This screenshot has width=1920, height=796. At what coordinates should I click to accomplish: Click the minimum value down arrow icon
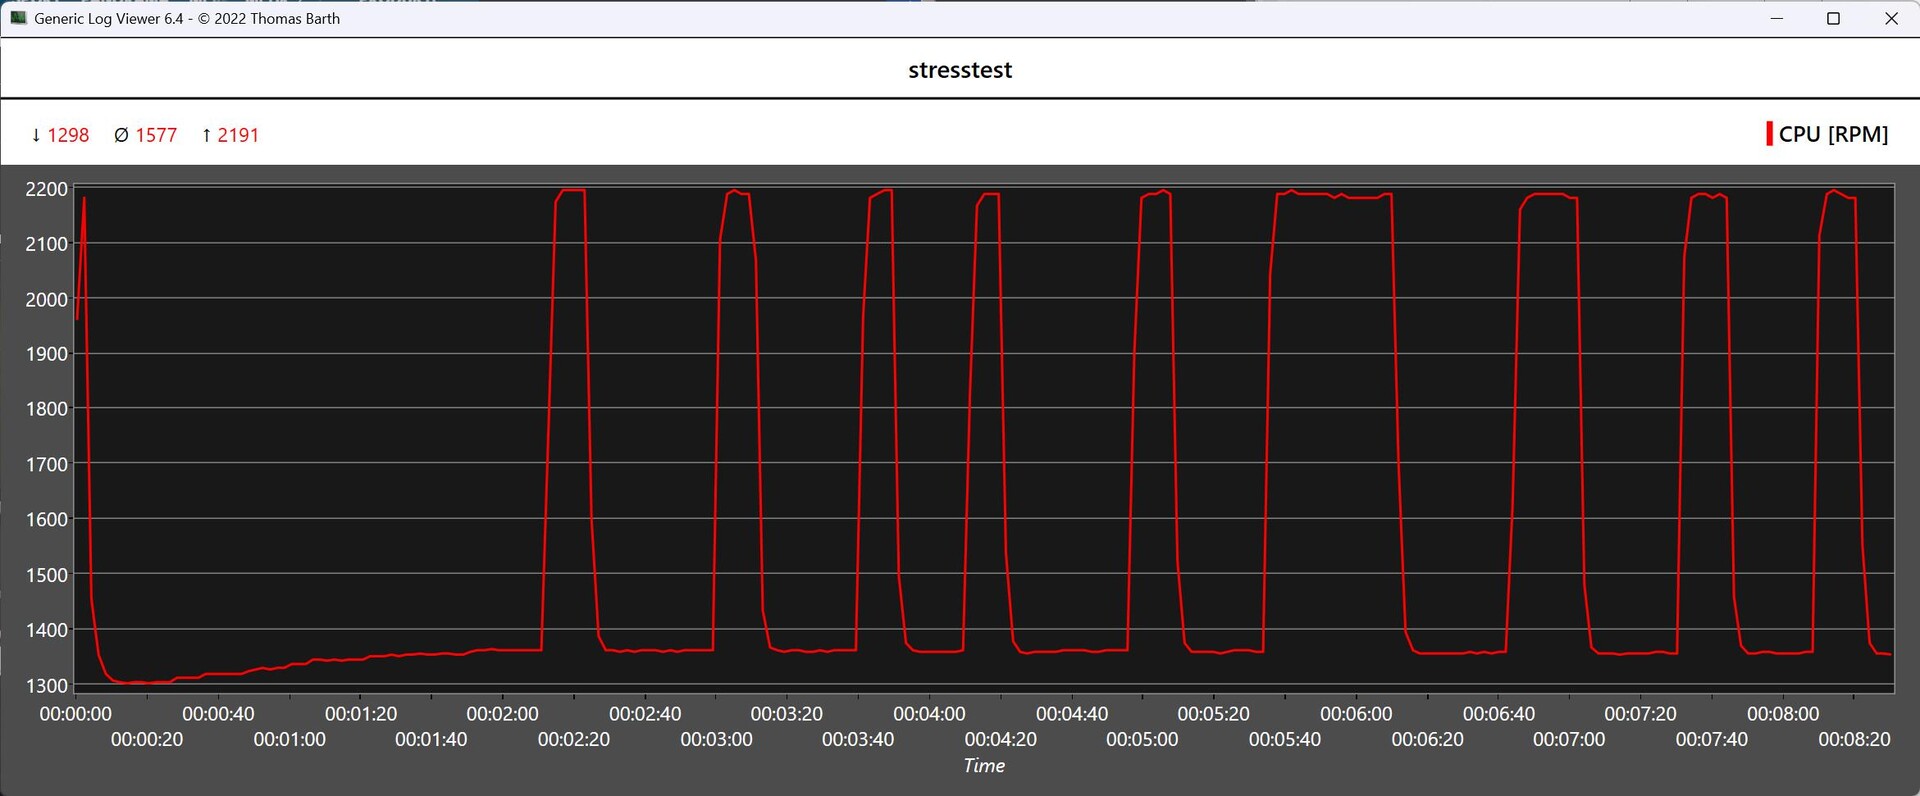[x=37, y=135]
